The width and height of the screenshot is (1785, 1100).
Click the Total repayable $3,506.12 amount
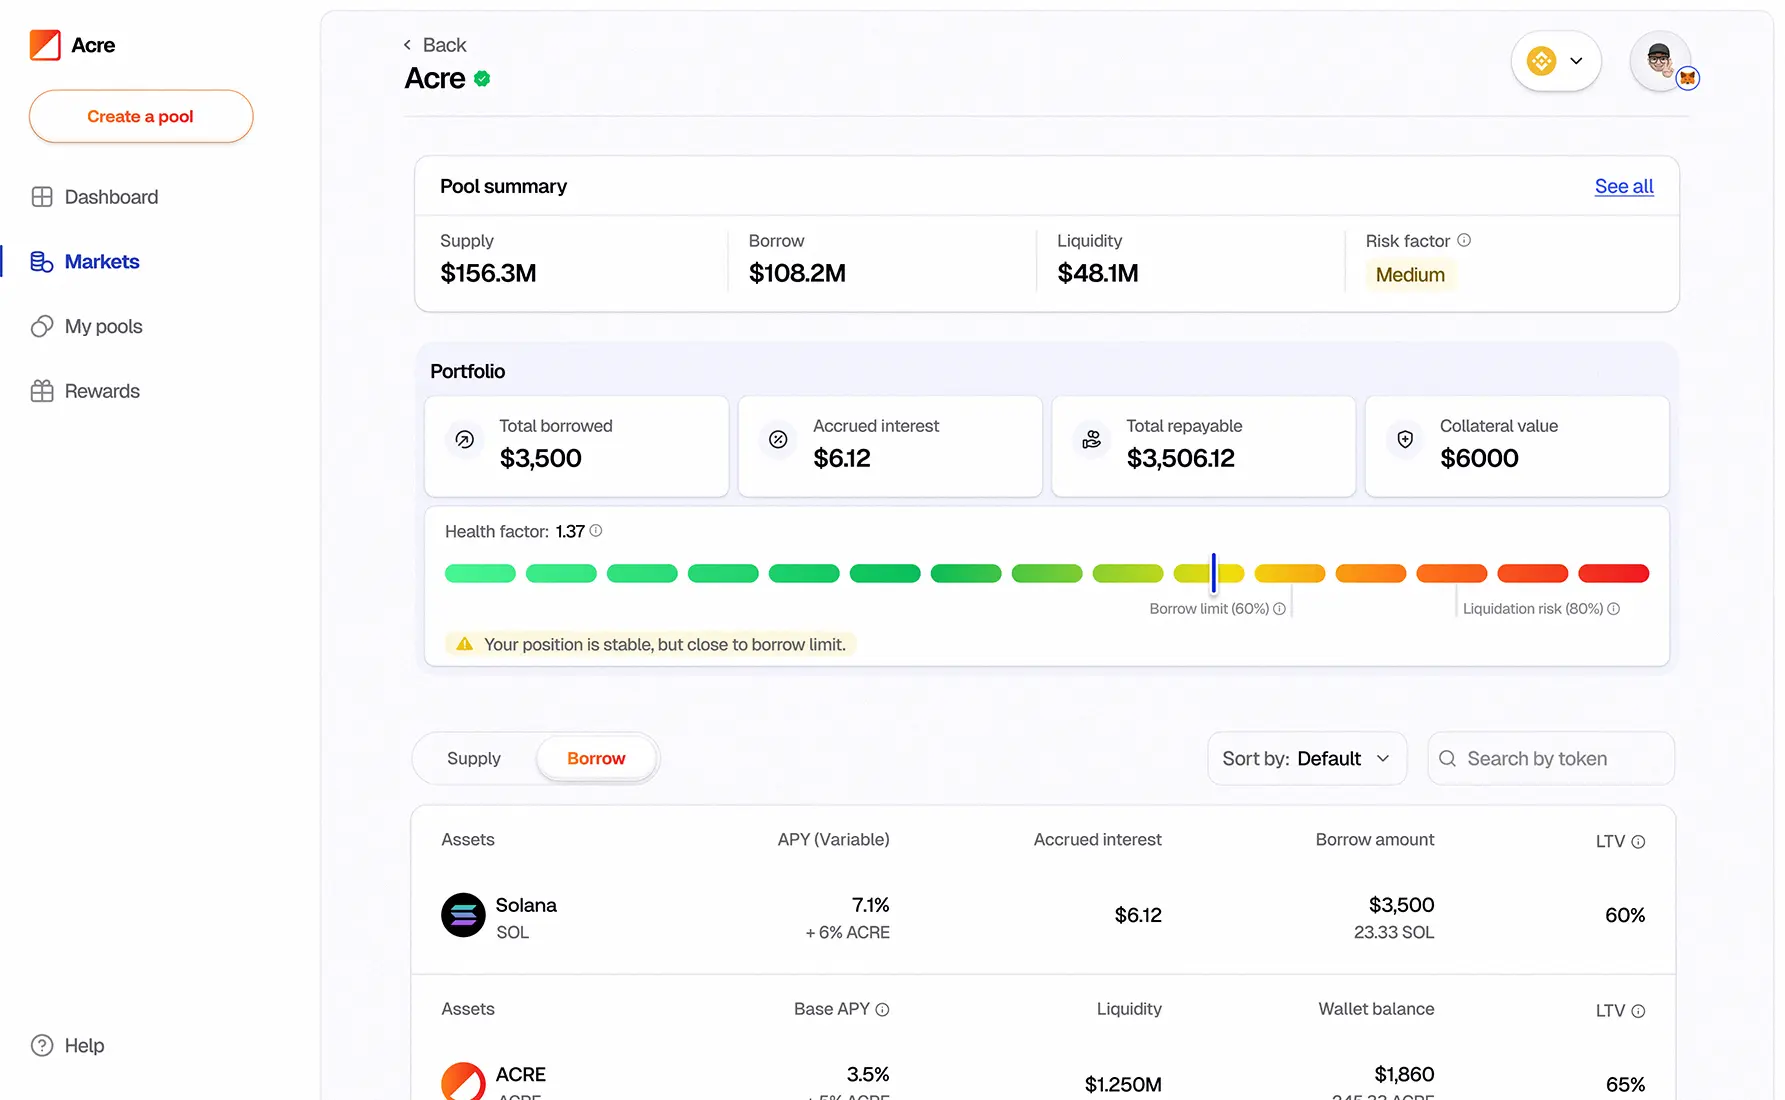[x=1180, y=458]
